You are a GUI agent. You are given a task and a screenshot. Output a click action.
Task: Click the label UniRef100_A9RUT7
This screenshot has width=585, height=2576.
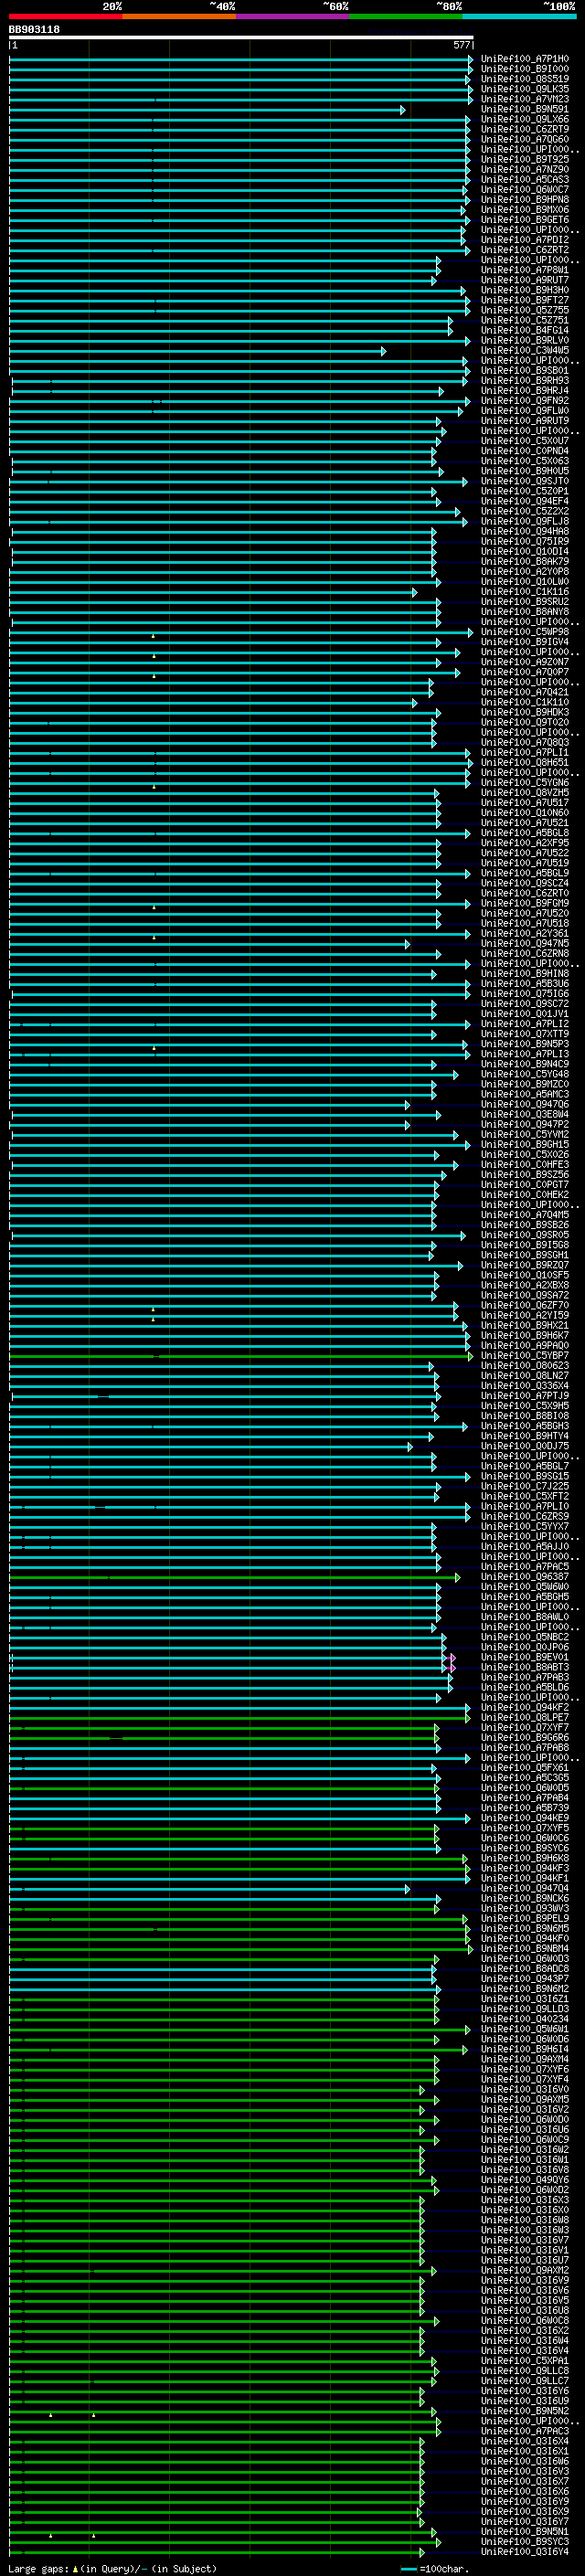(x=525, y=280)
